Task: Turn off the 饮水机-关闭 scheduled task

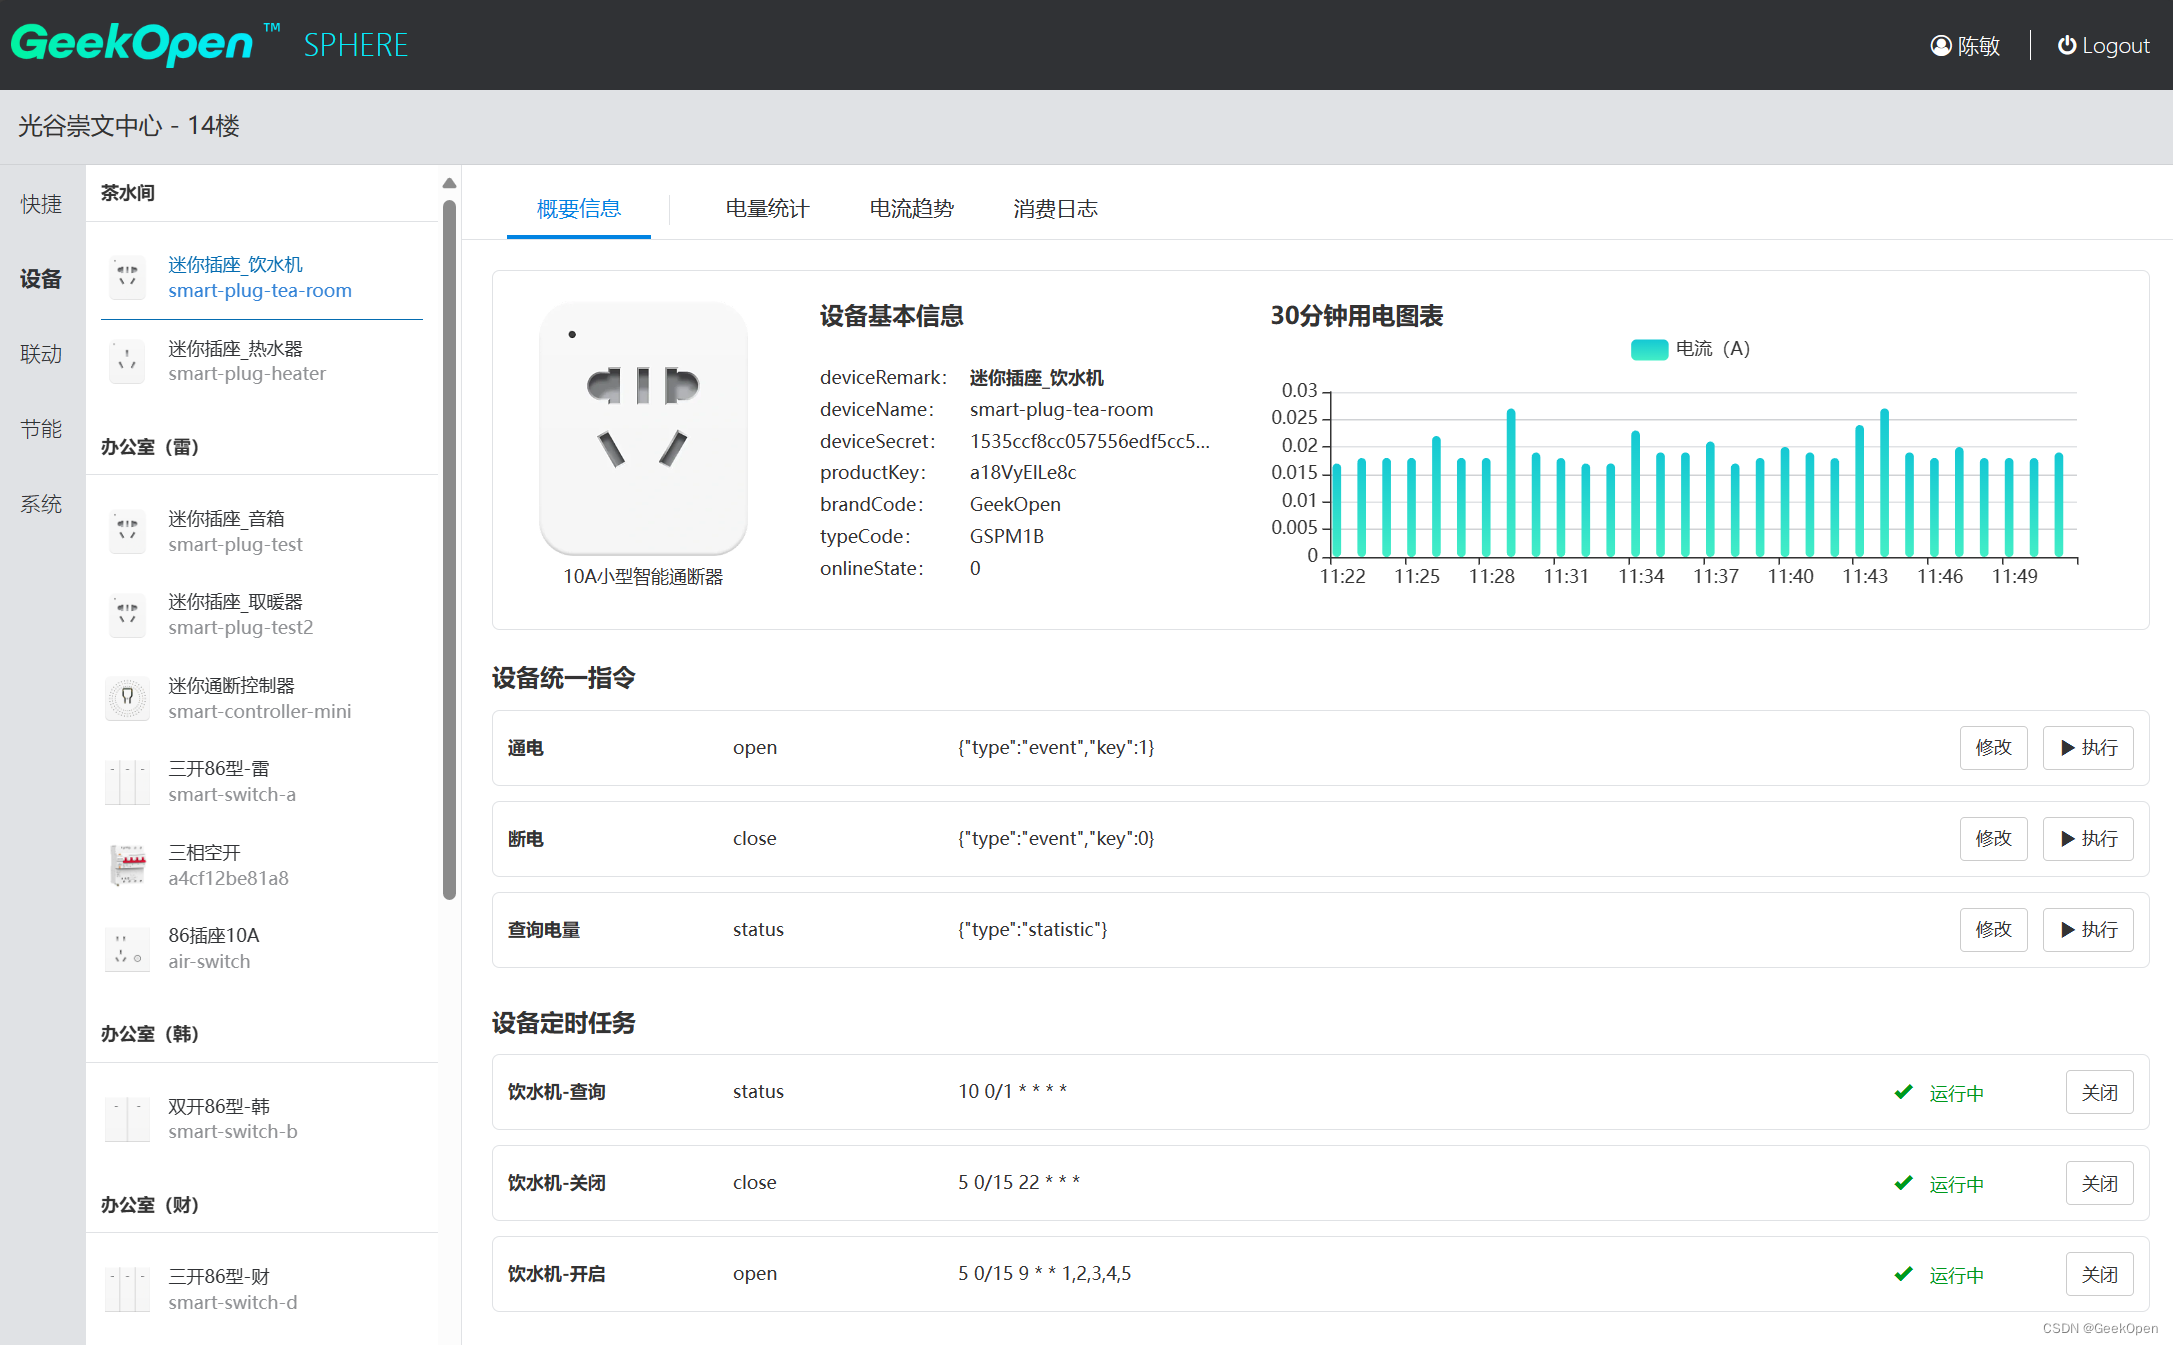Action: pyautogui.click(x=2098, y=1183)
